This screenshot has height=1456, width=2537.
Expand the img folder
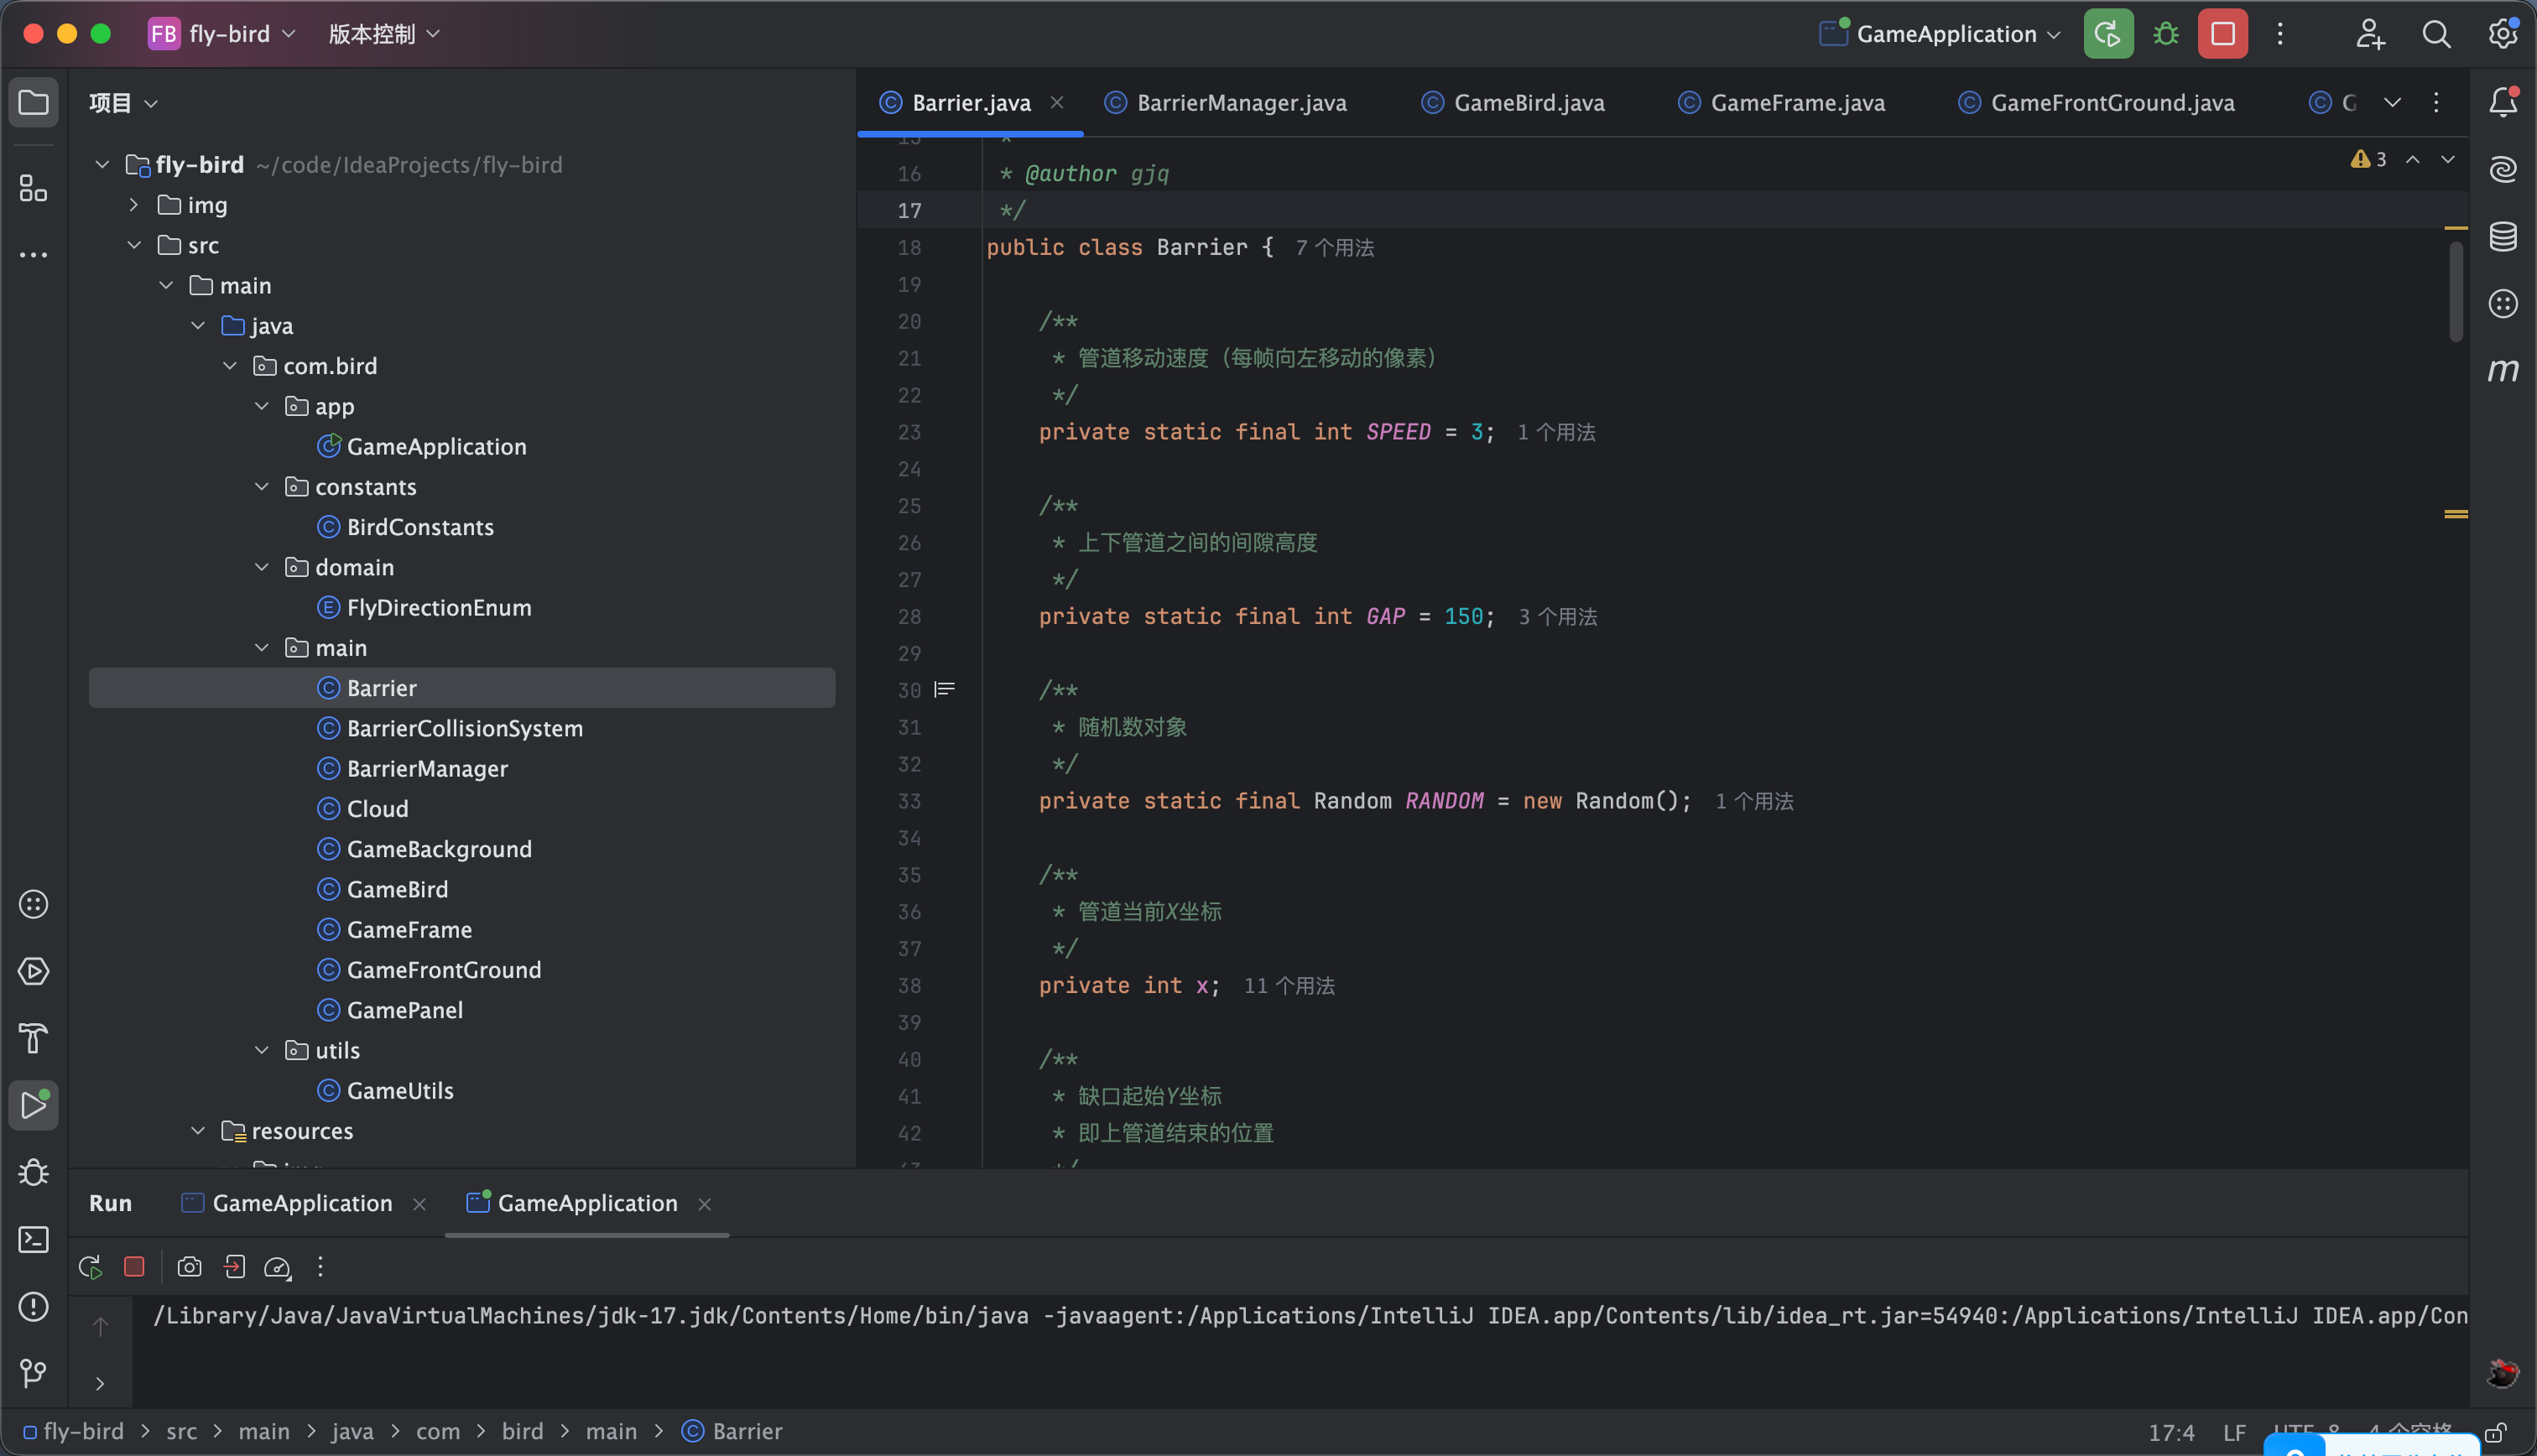click(x=134, y=204)
